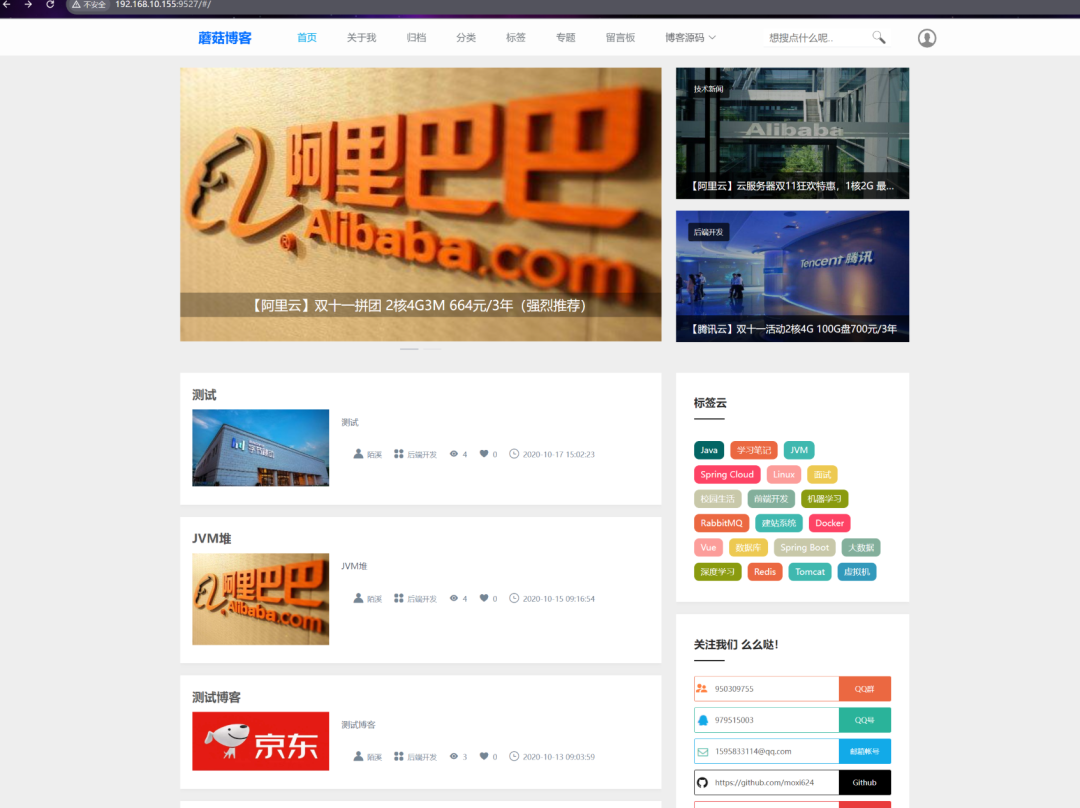Click the GitHub octocat icon

(703, 783)
